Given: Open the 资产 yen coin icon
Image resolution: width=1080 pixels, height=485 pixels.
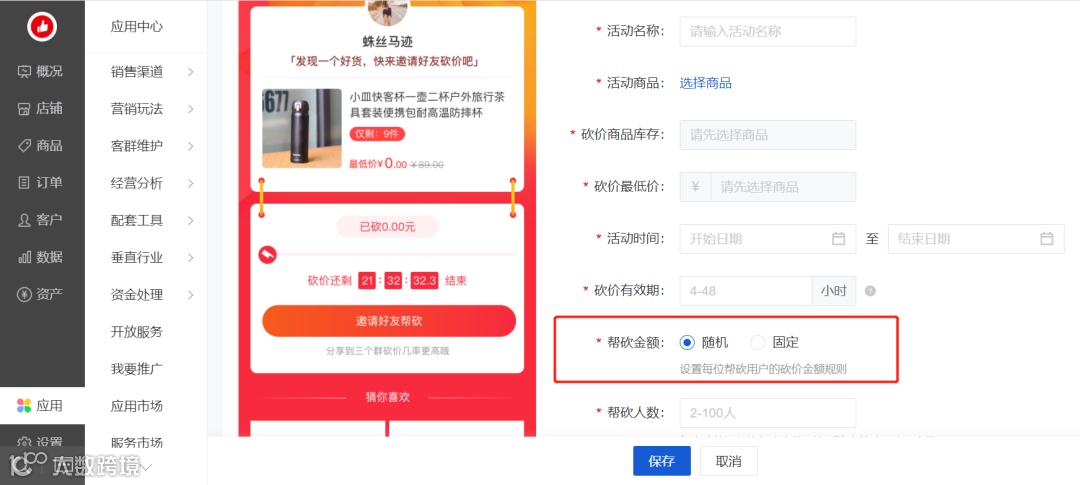Looking at the screenshot, I should pyautogui.click(x=24, y=294).
